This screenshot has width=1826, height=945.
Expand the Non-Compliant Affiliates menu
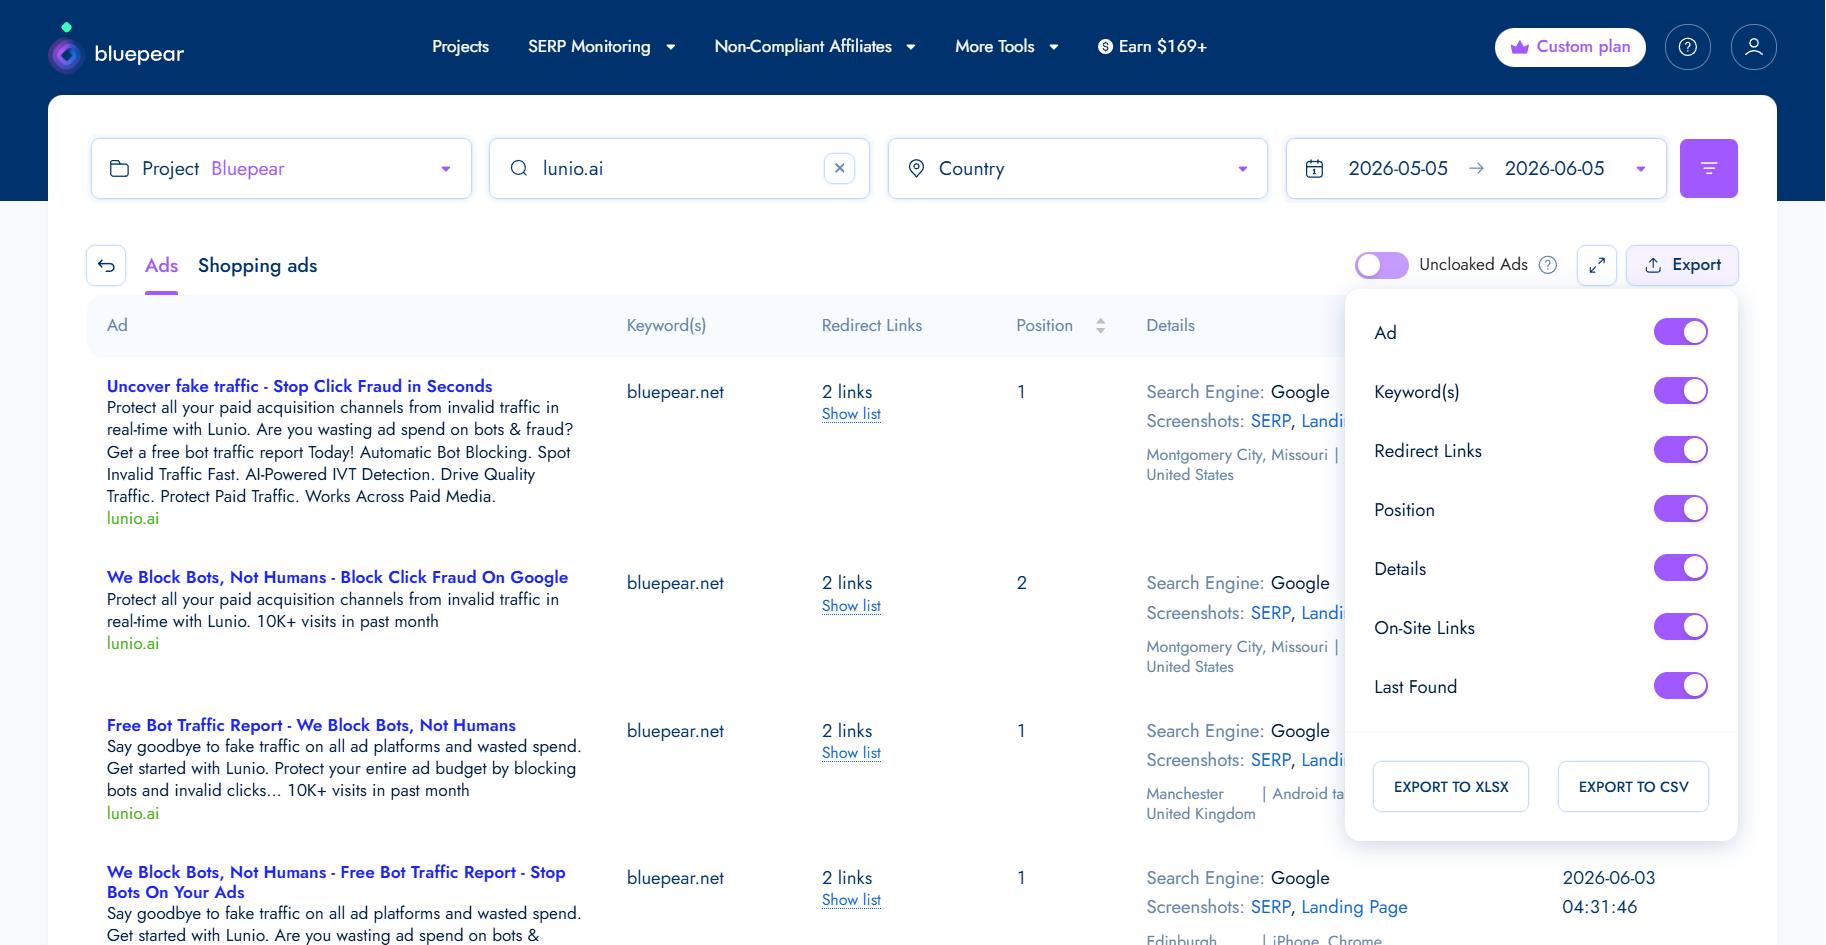pos(815,47)
